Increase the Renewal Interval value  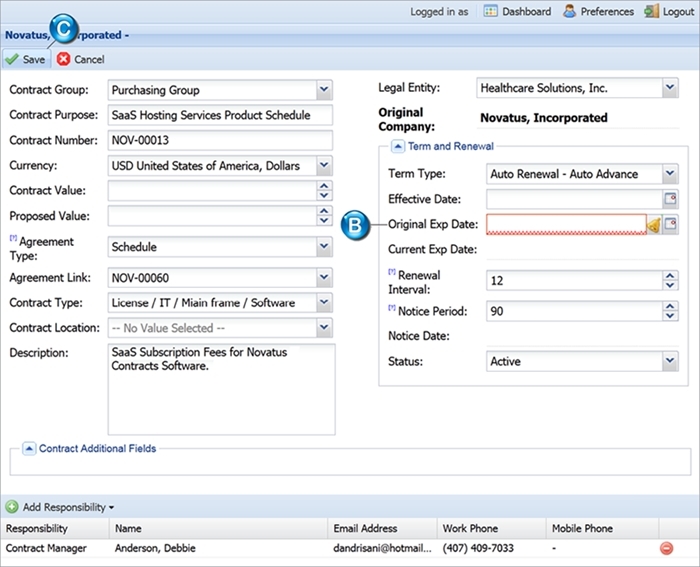coord(670,276)
